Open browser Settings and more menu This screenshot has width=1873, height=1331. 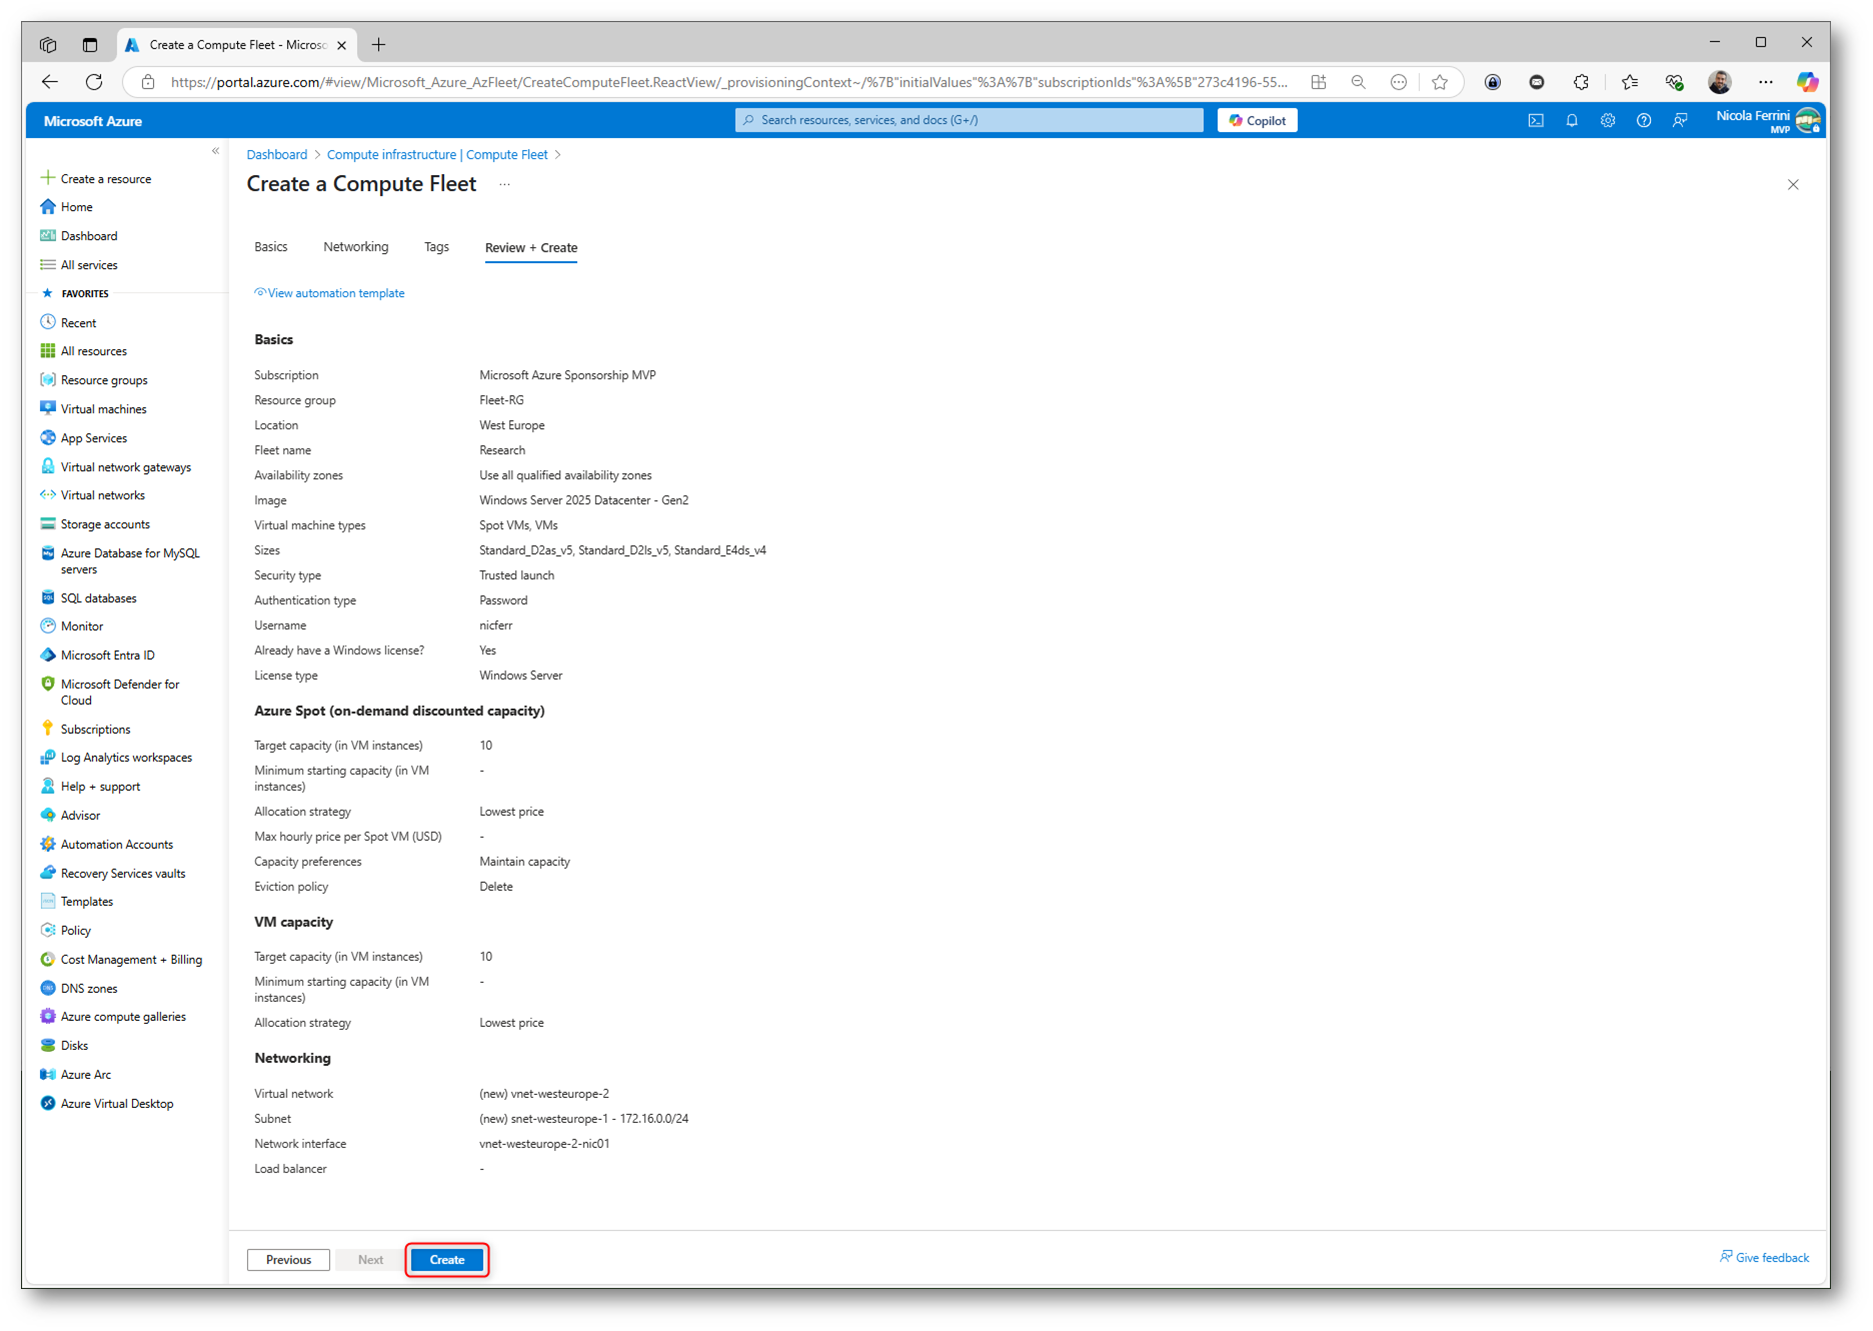(1765, 82)
